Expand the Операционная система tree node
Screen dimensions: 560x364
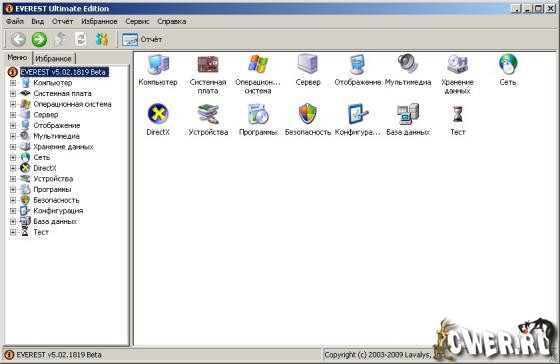tap(13, 104)
